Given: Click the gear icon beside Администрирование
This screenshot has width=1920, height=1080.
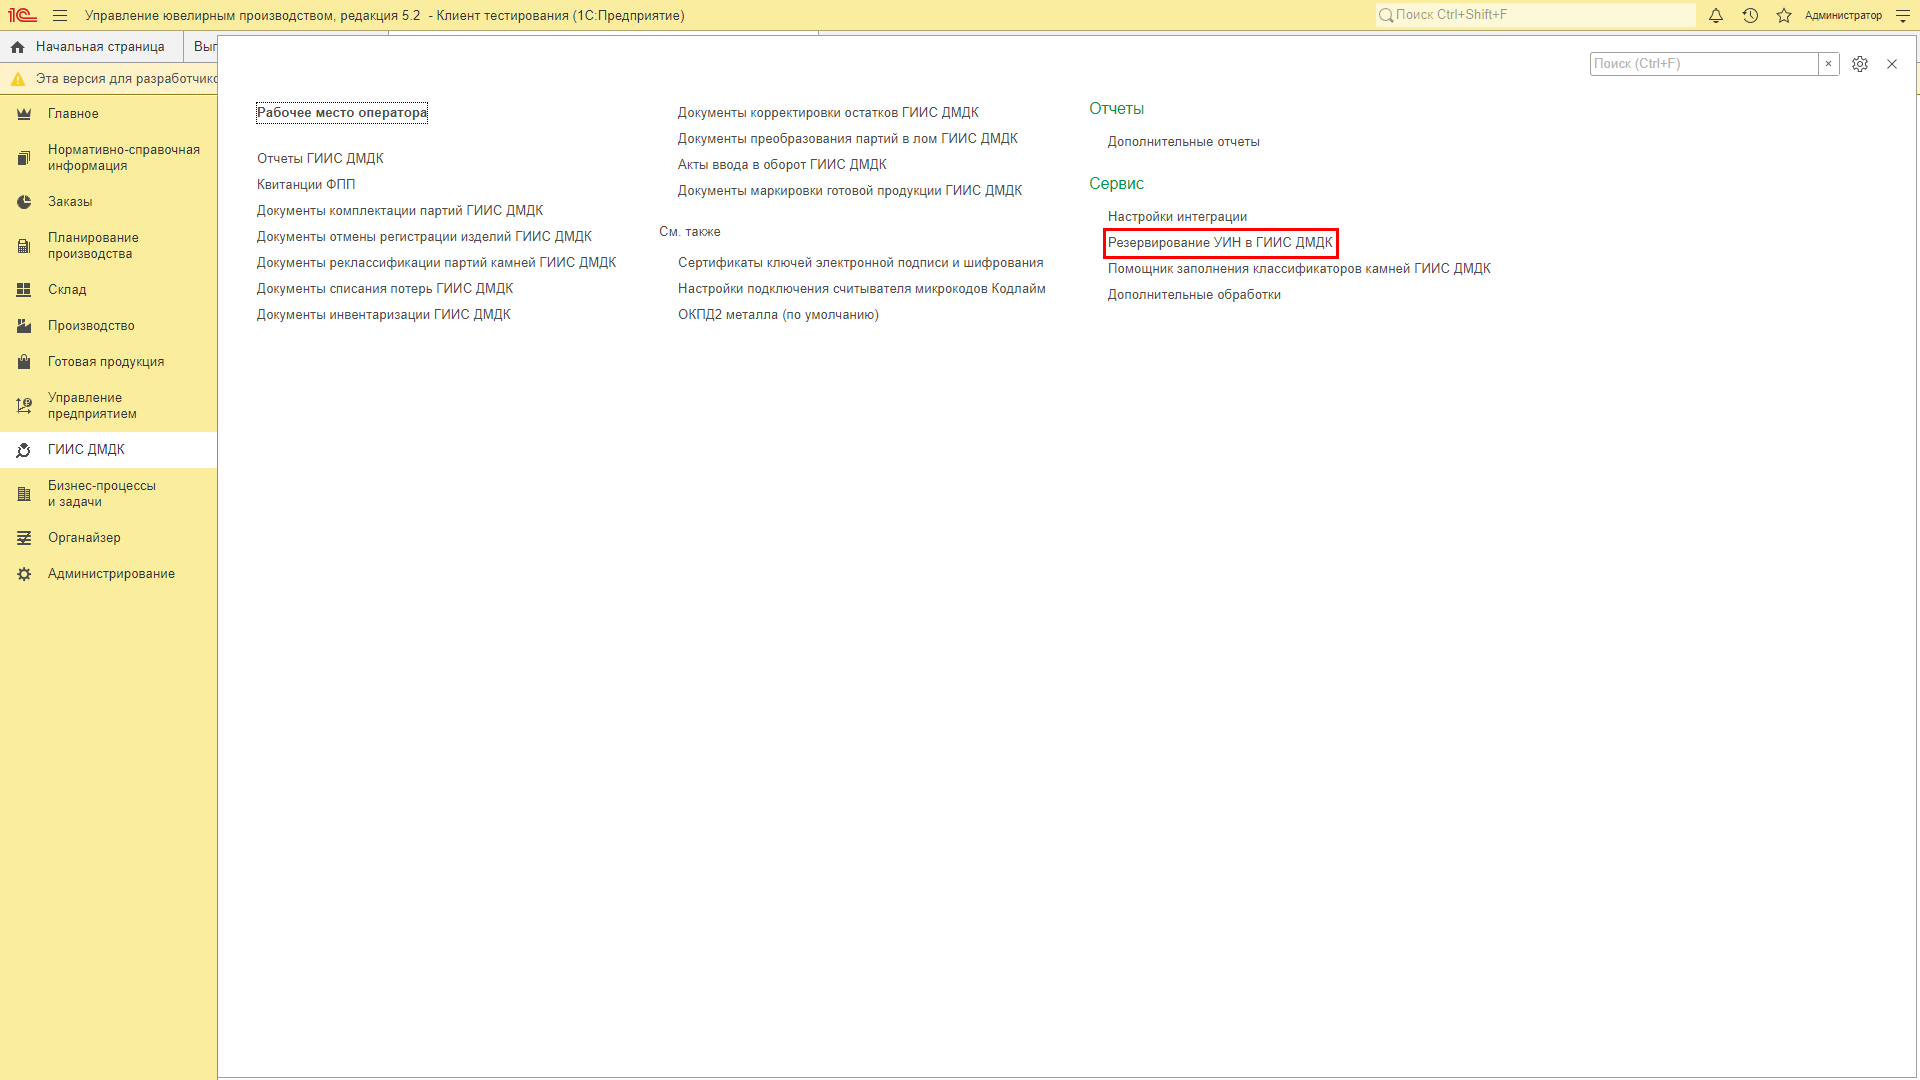Looking at the screenshot, I should (24, 574).
